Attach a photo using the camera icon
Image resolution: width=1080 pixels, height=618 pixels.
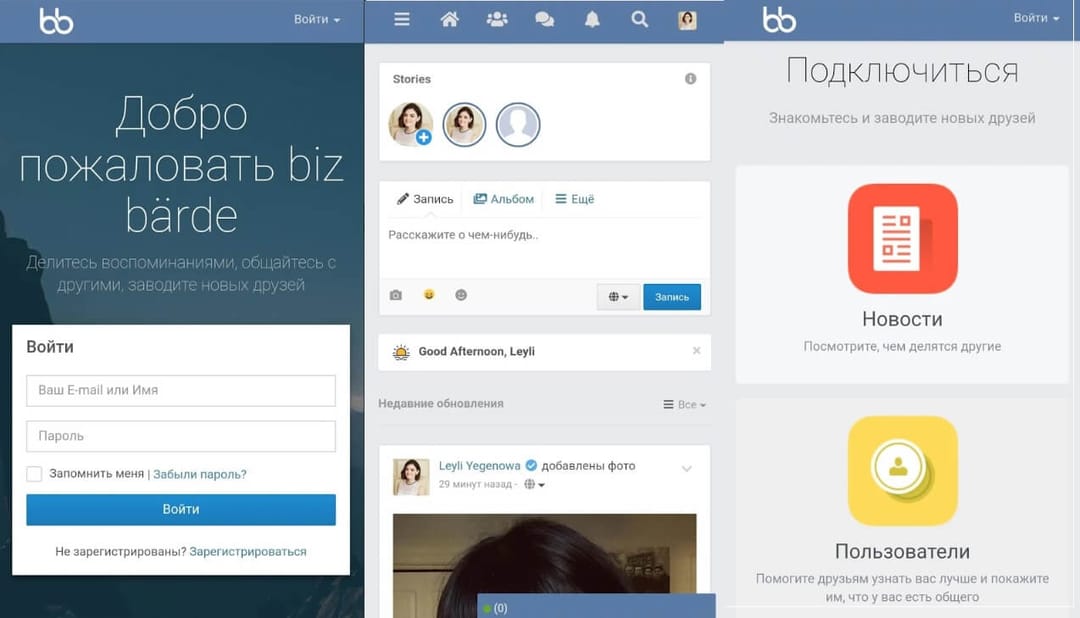(395, 295)
